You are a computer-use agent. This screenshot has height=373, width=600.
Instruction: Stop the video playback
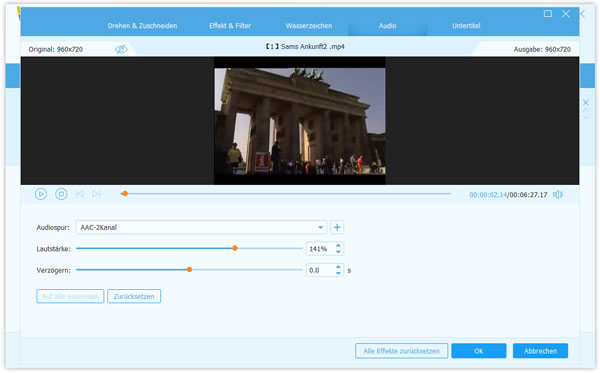click(x=61, y=194)
